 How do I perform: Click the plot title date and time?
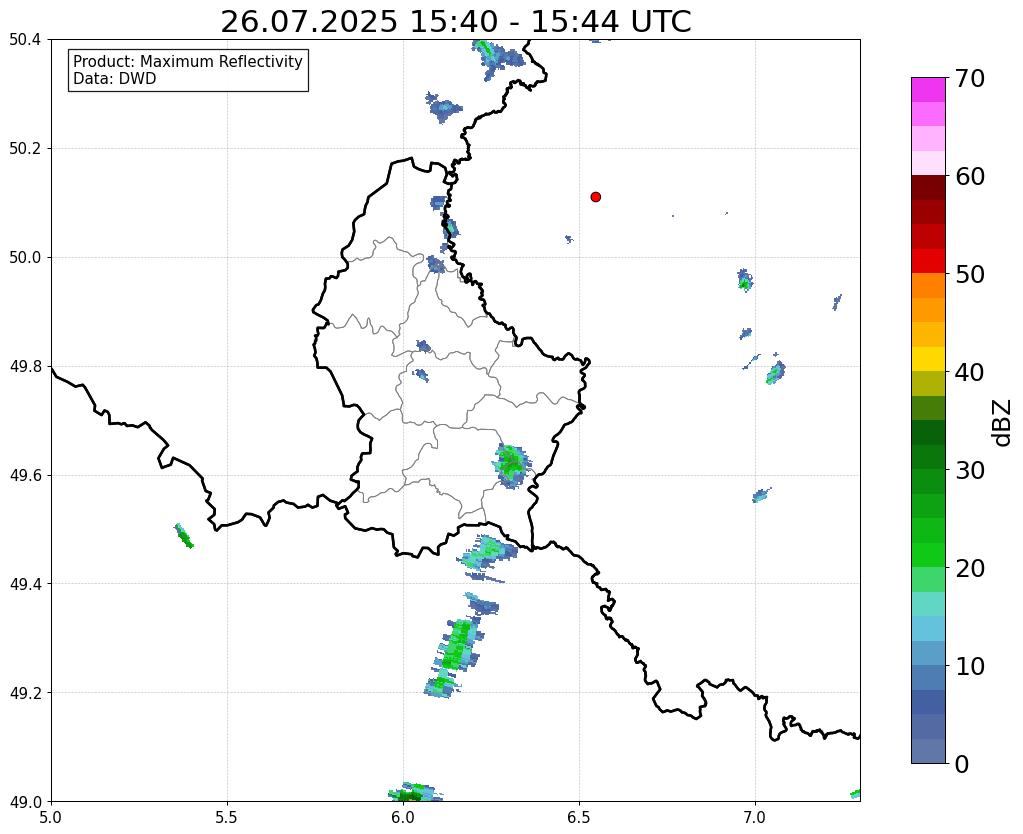[x=455, y=22]
